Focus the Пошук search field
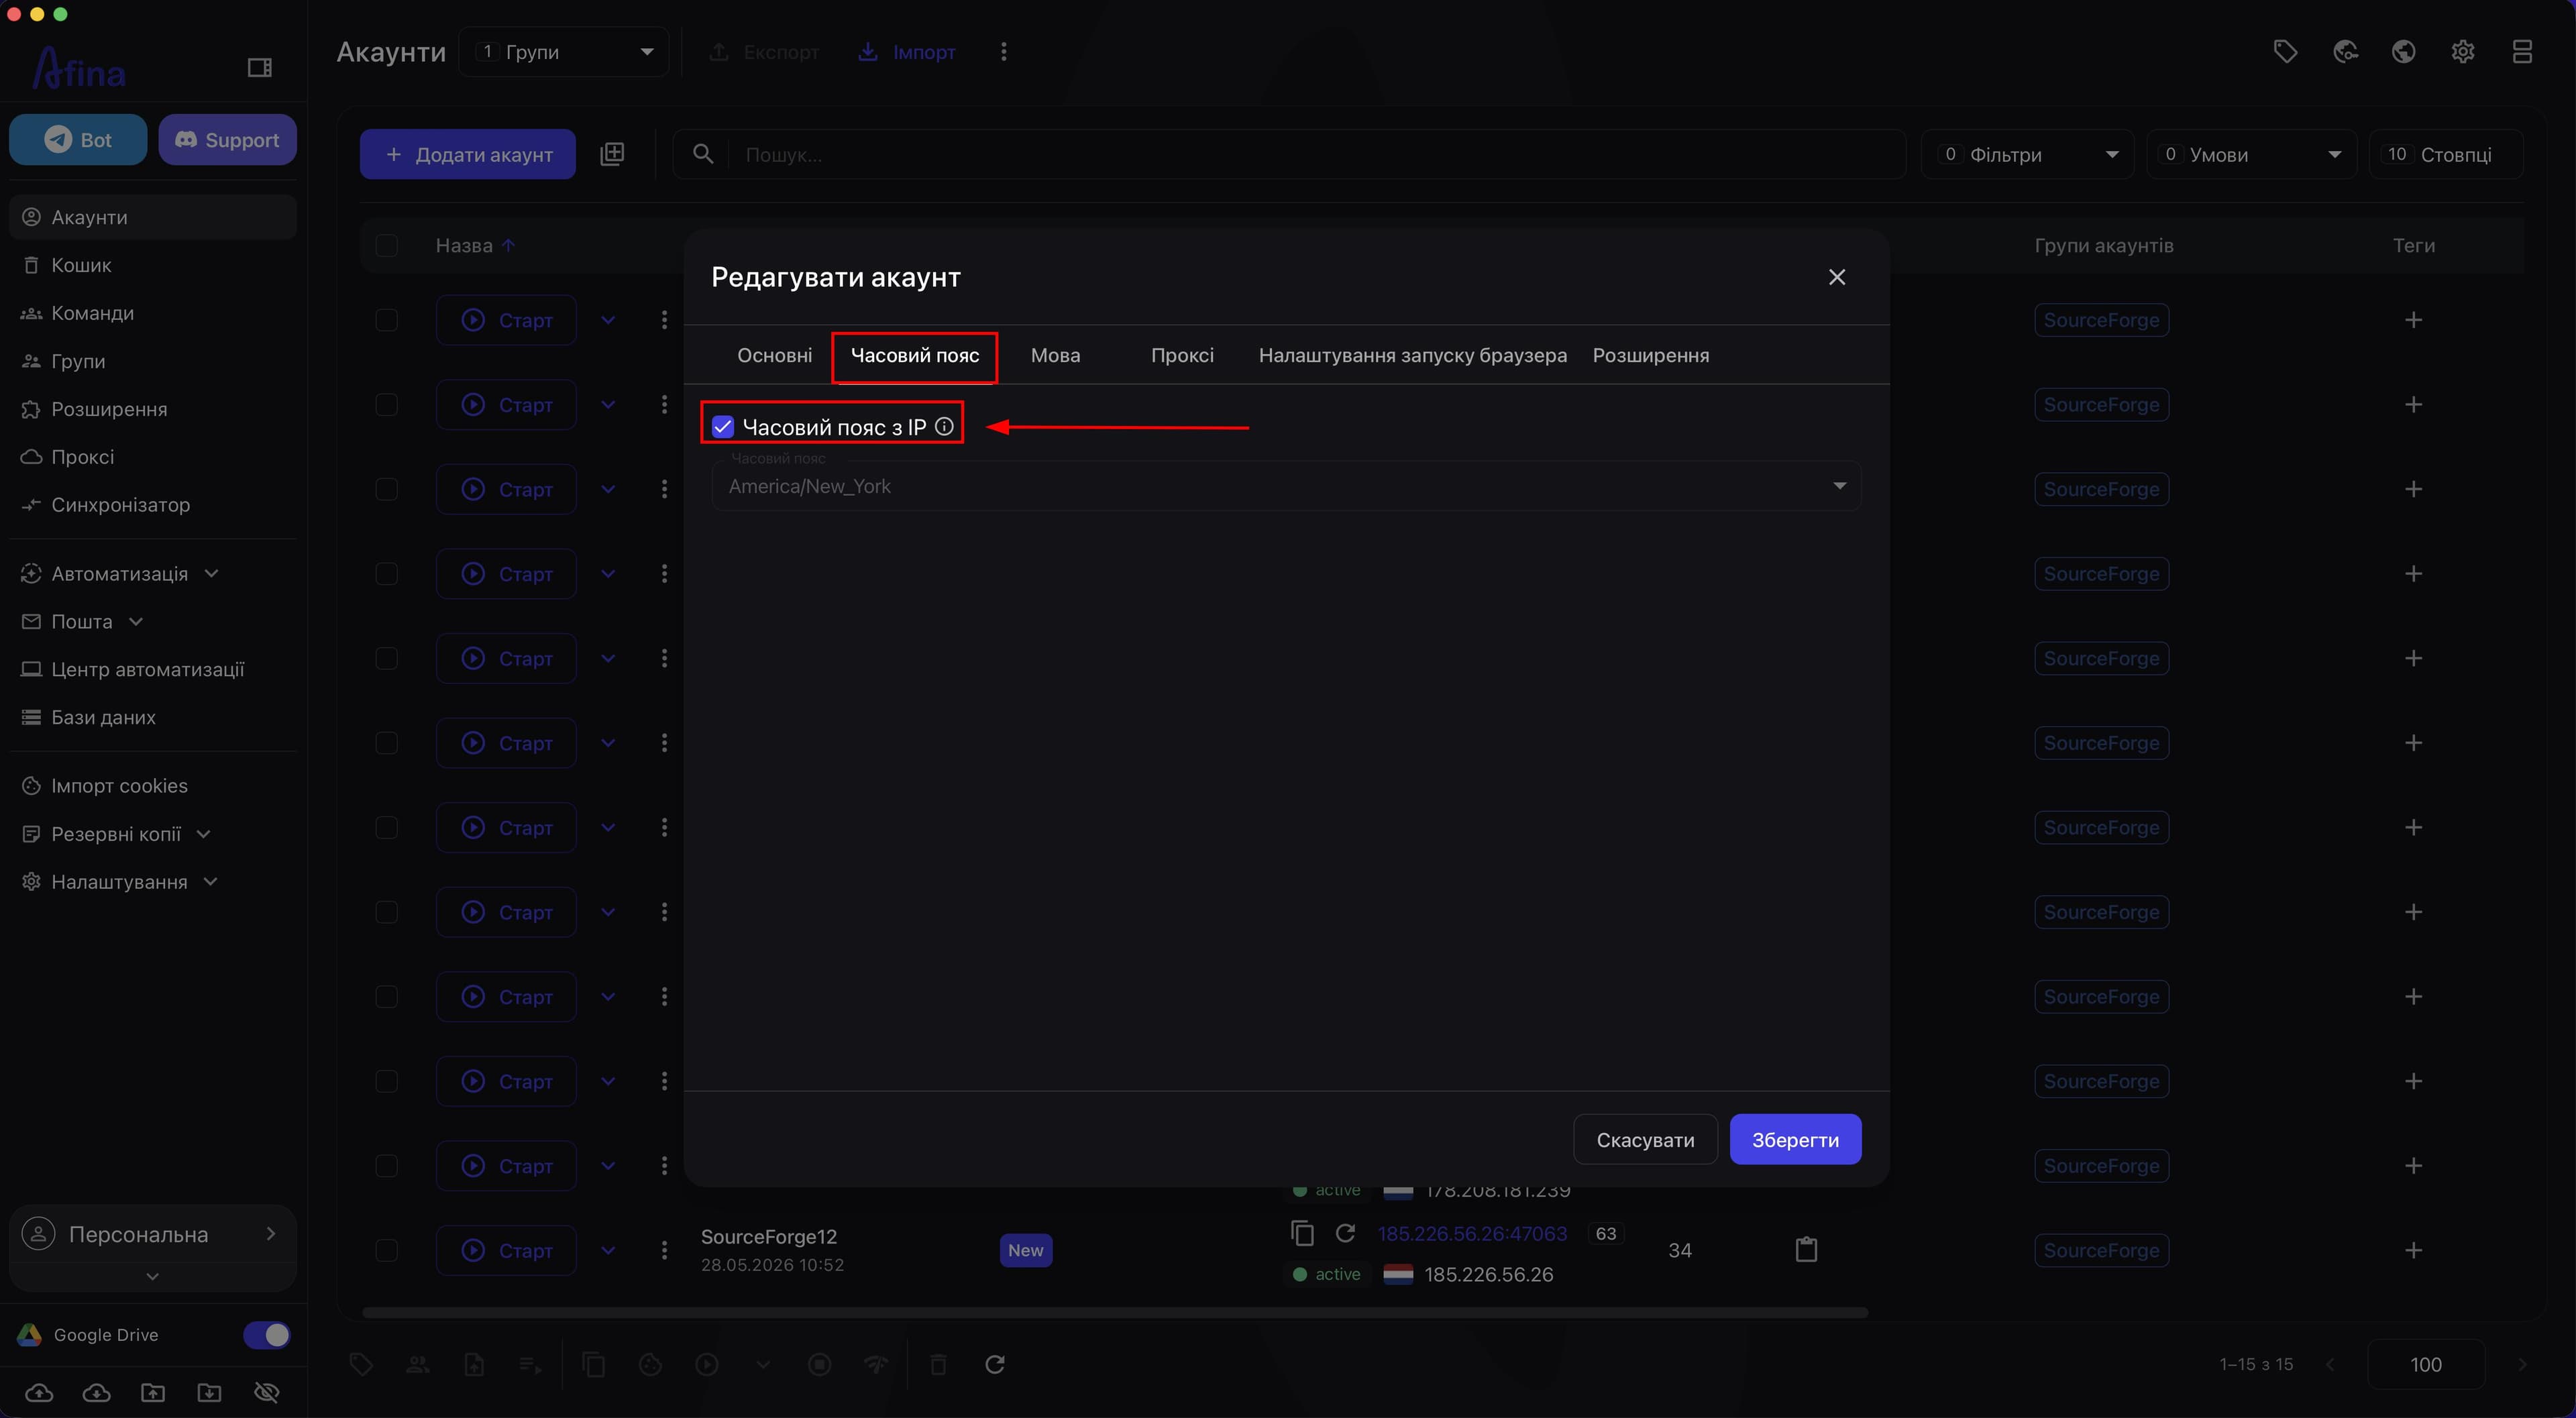 click(1289, 154)
